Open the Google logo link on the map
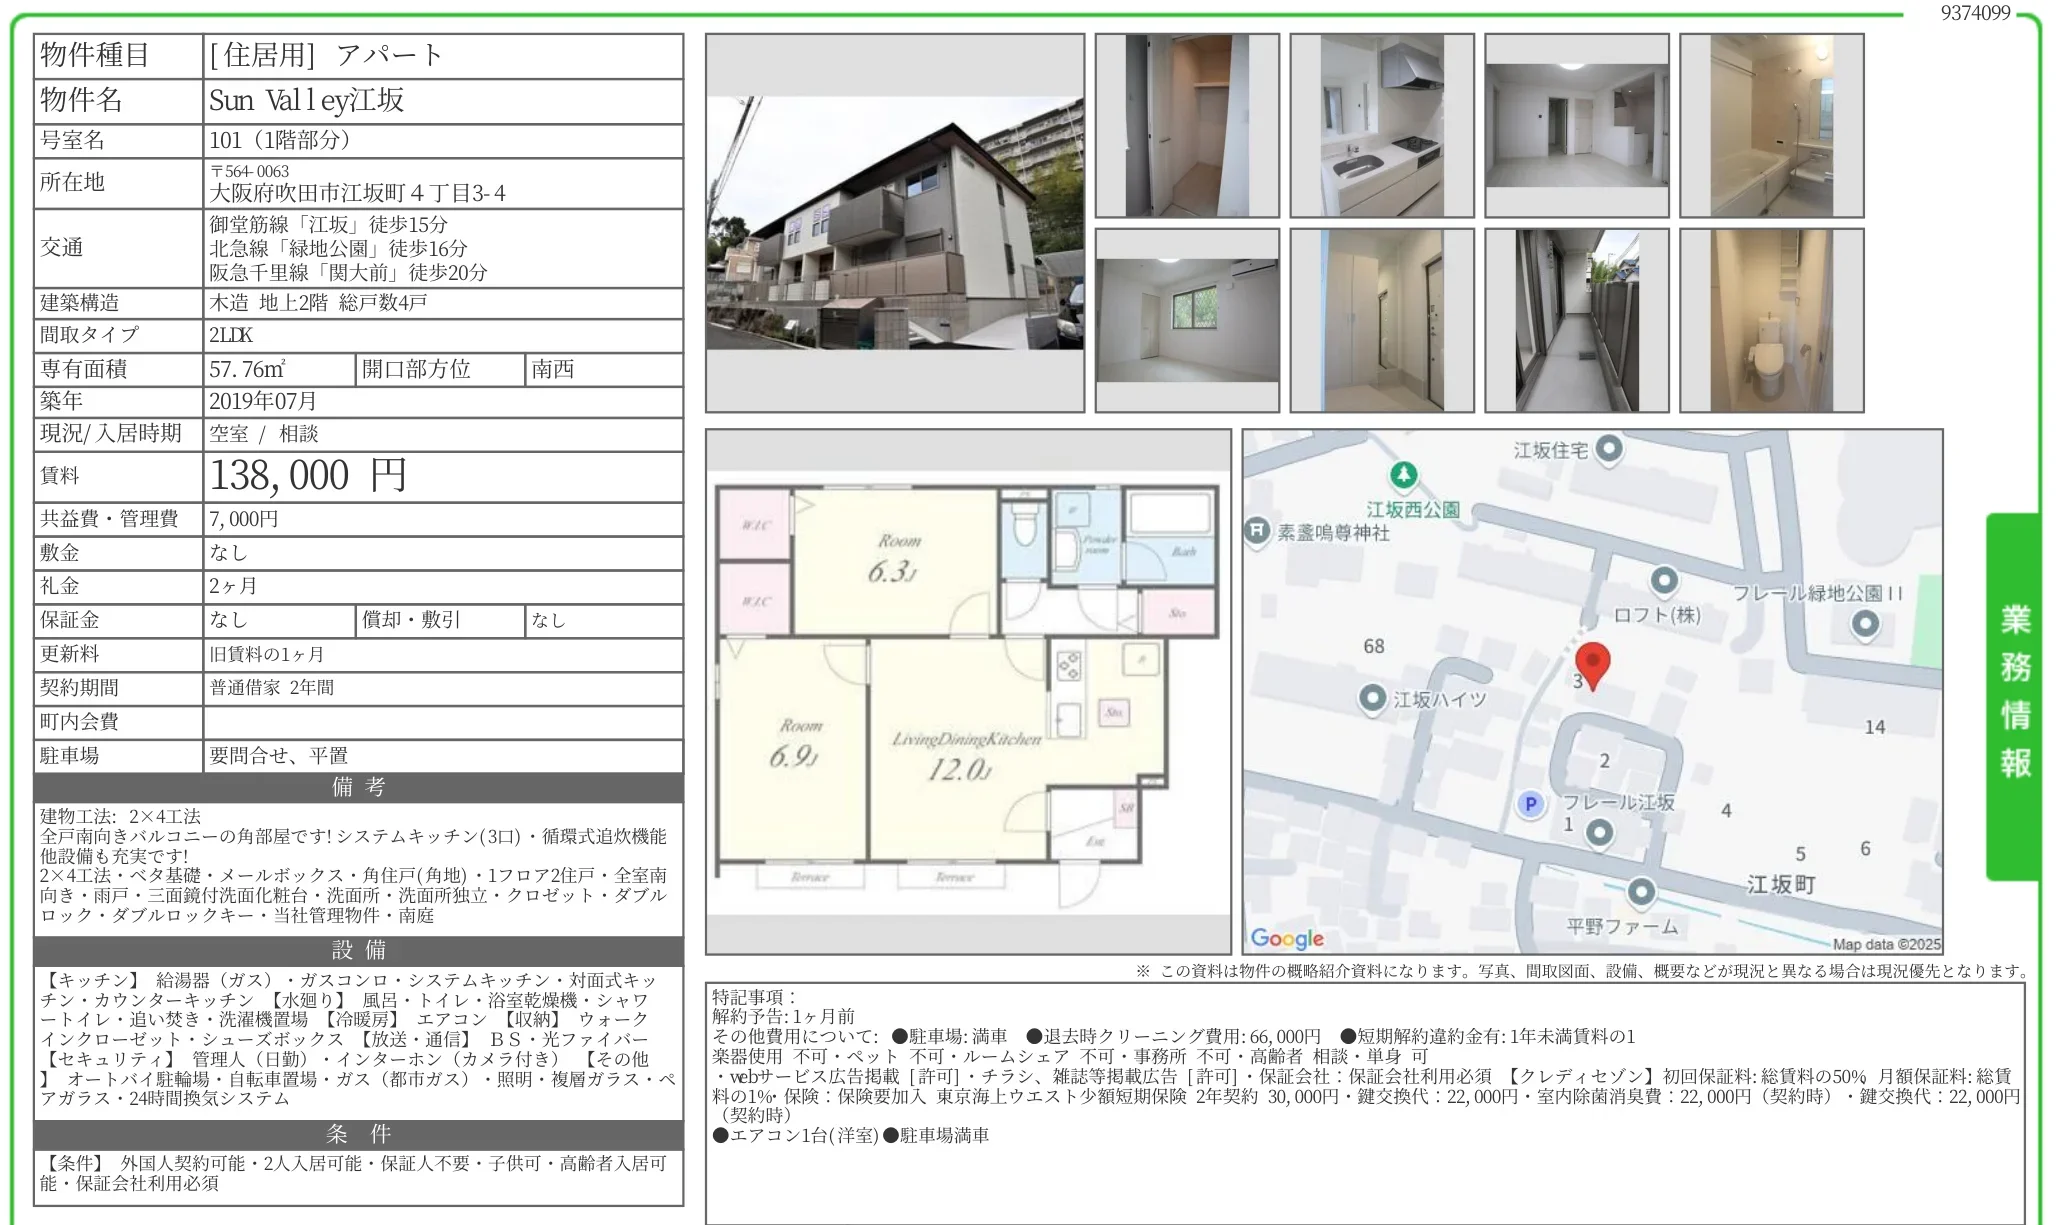This screenshot has width=2056, height=1225. 1289,938
